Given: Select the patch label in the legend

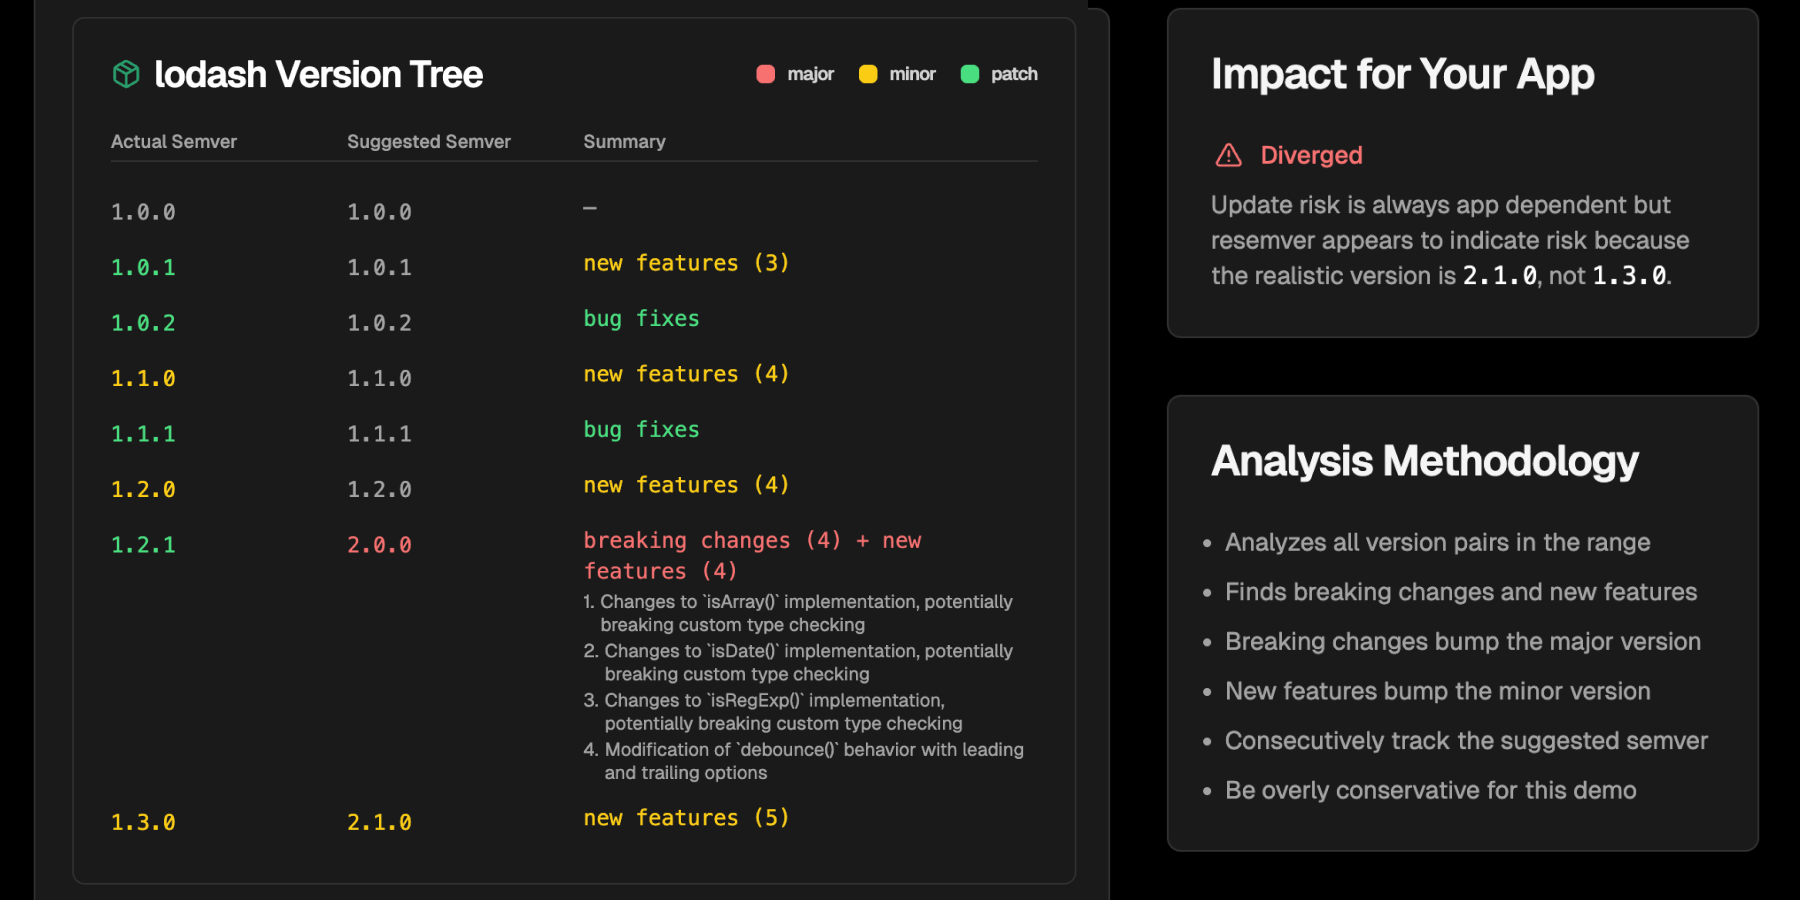Looking at the screenshot, I should click(1013, 73).
